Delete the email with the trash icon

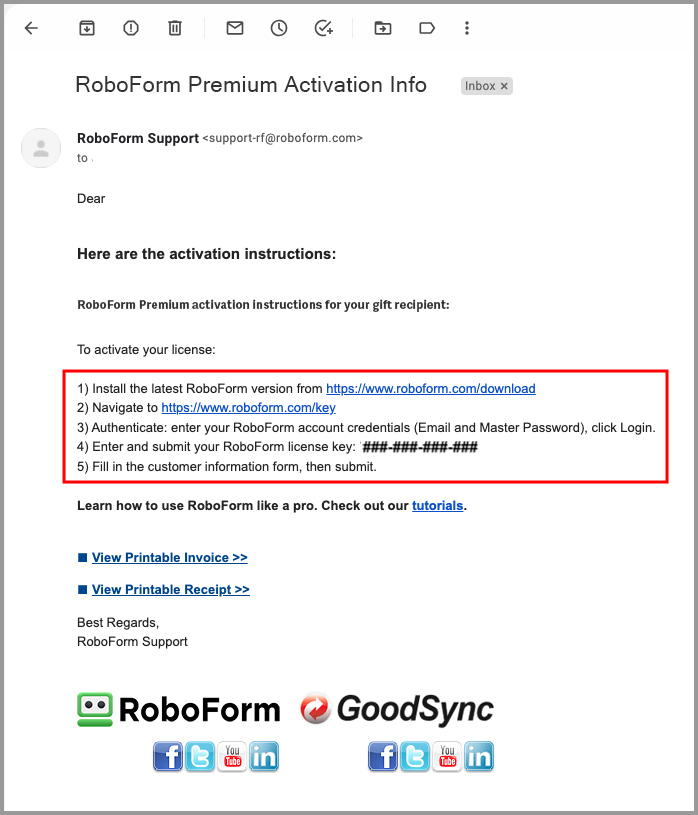point(174,28)
